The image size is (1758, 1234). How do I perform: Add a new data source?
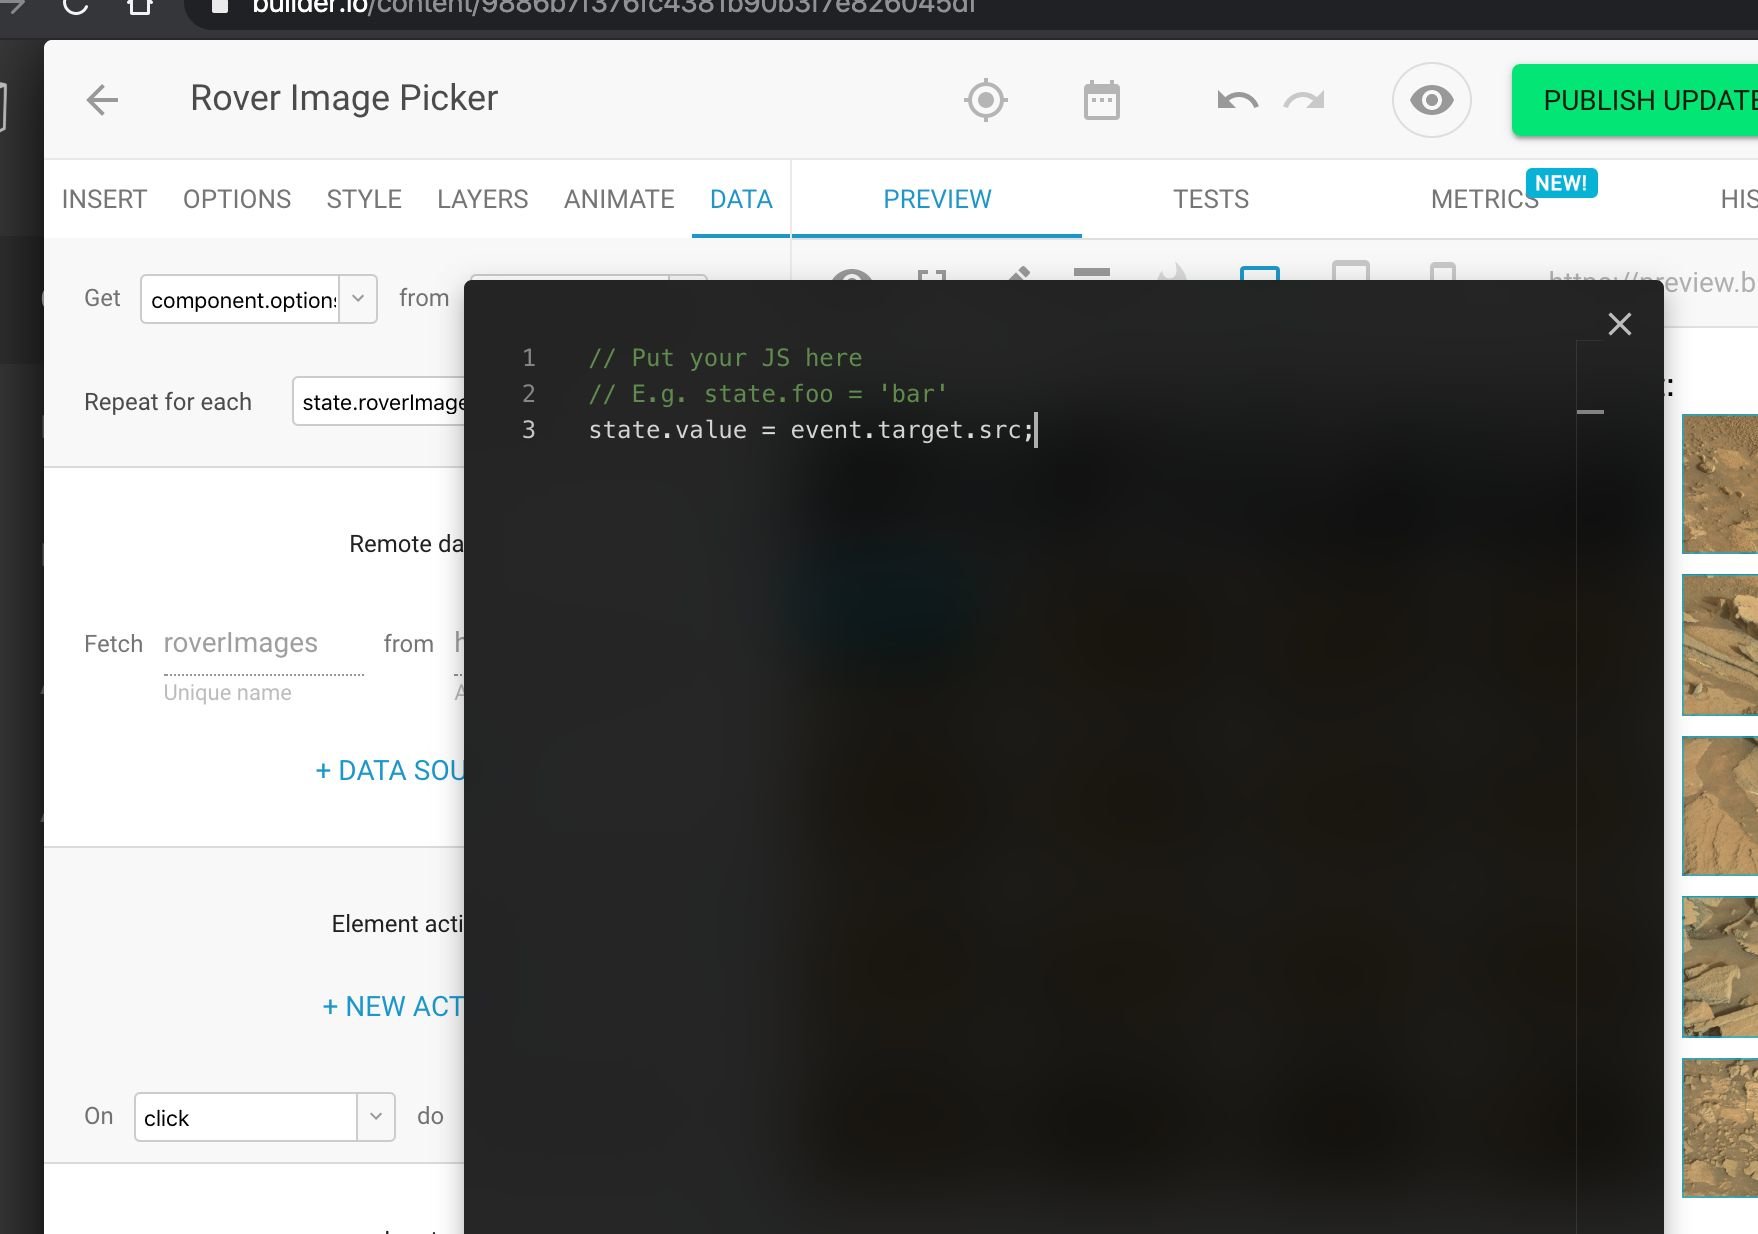(390, 771)
